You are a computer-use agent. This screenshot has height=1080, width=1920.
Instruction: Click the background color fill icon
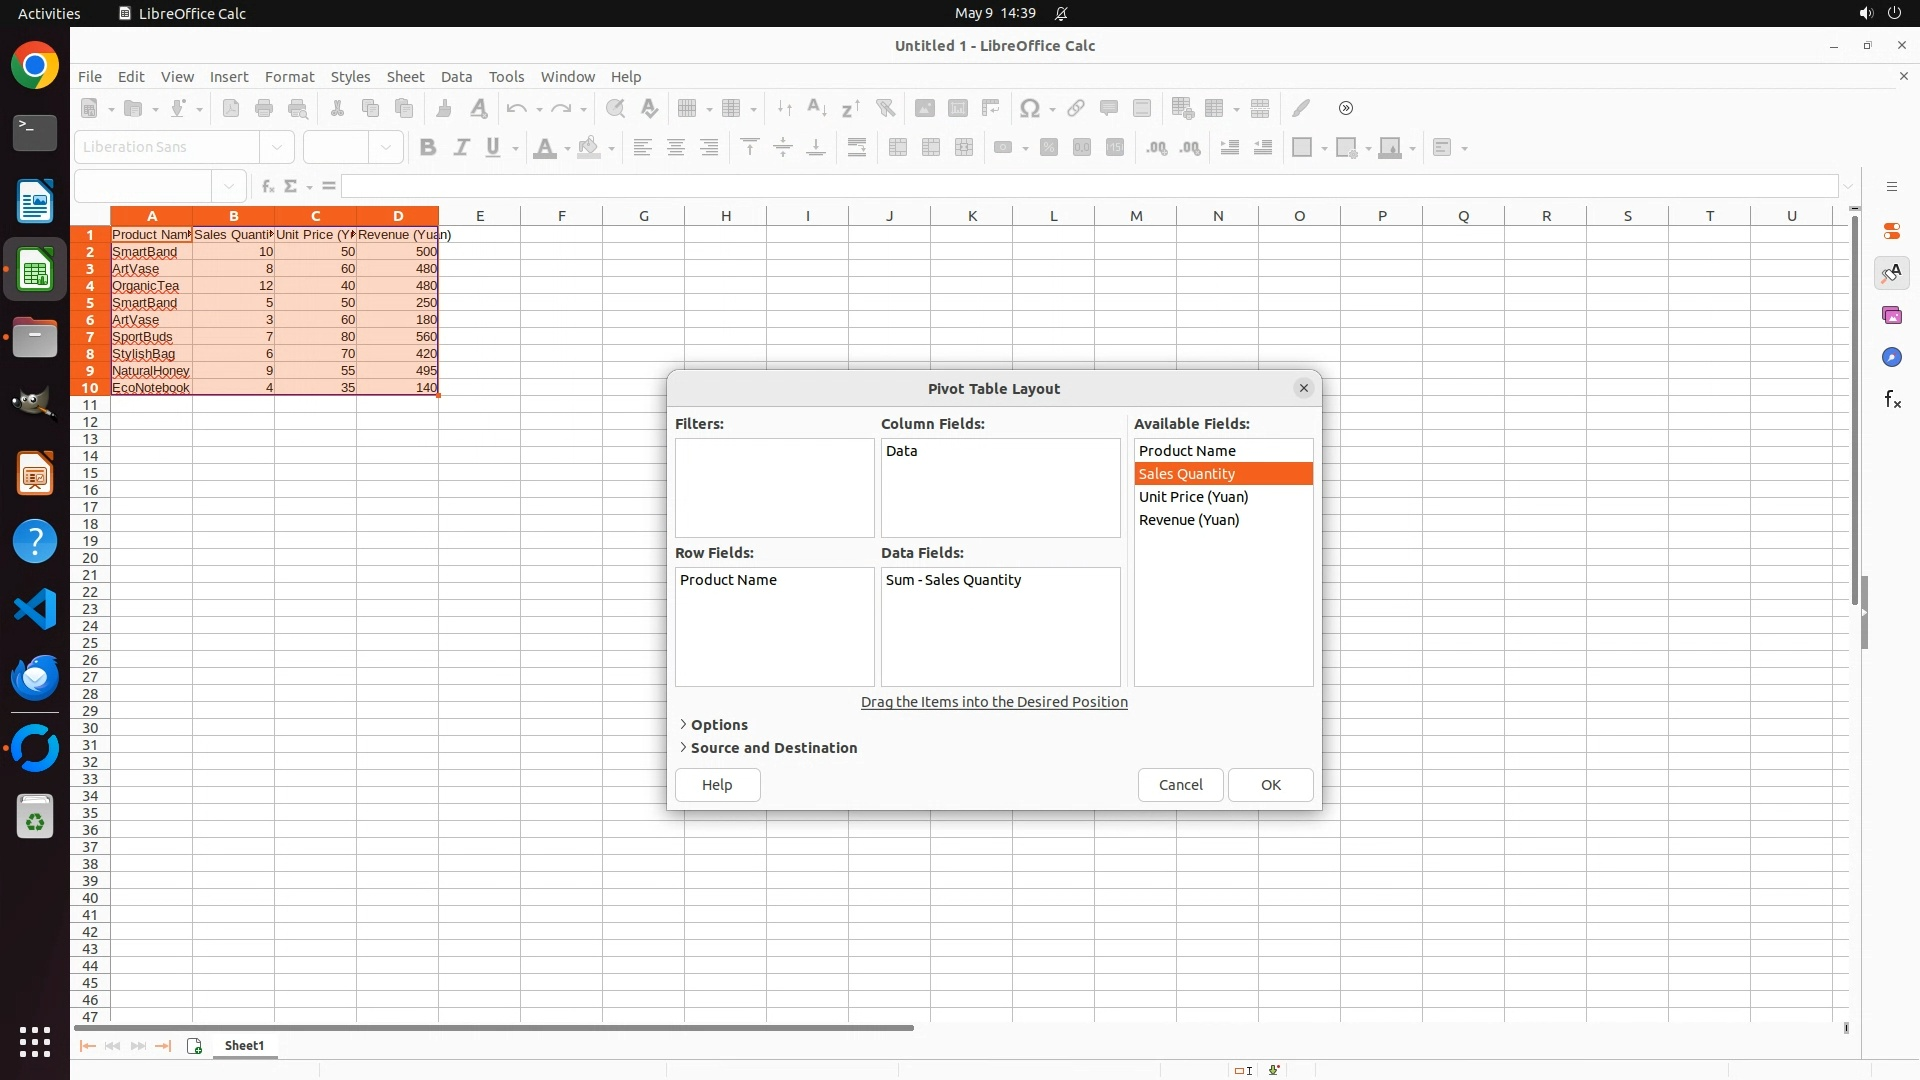[589, 148]
